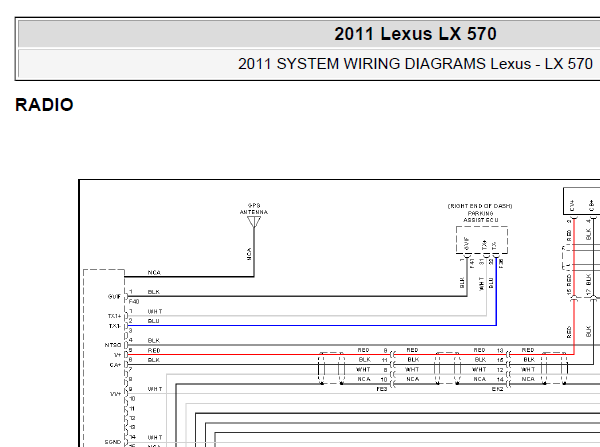600x447 pixels.
Task: Click pin number 10 at FE3 connector
Action: pos(384,379)
